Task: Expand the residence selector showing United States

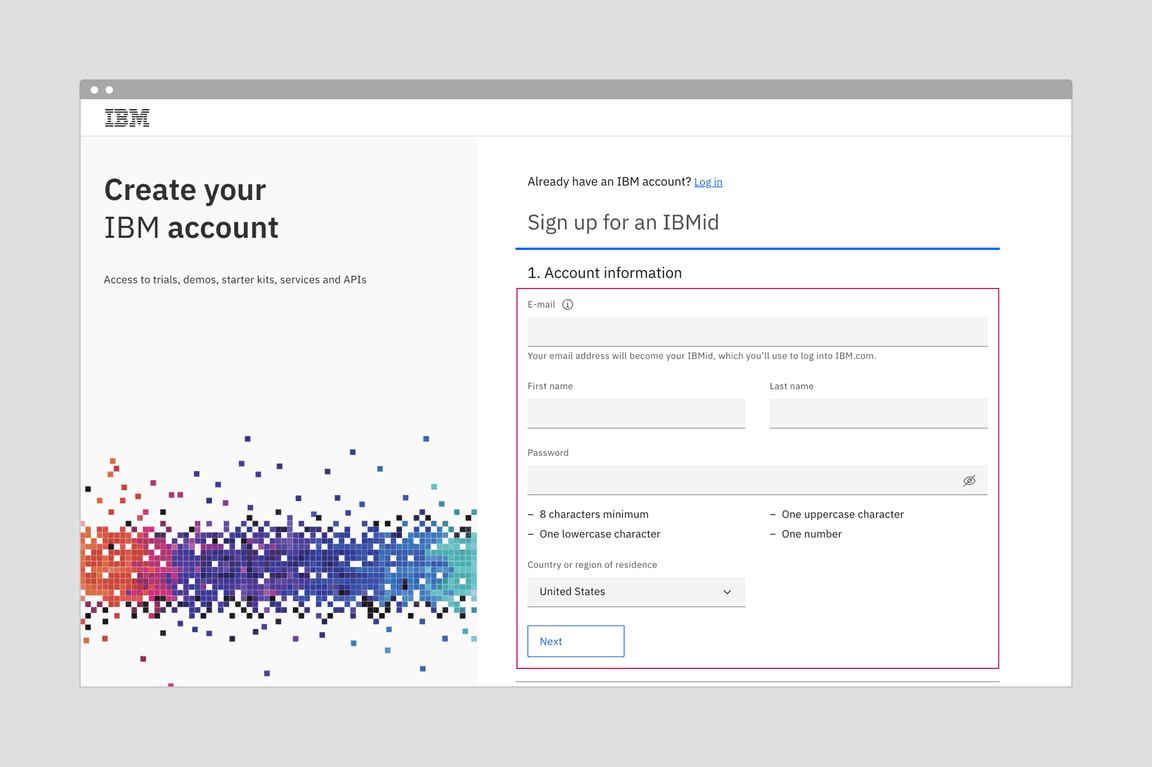Action: [636, 591]
